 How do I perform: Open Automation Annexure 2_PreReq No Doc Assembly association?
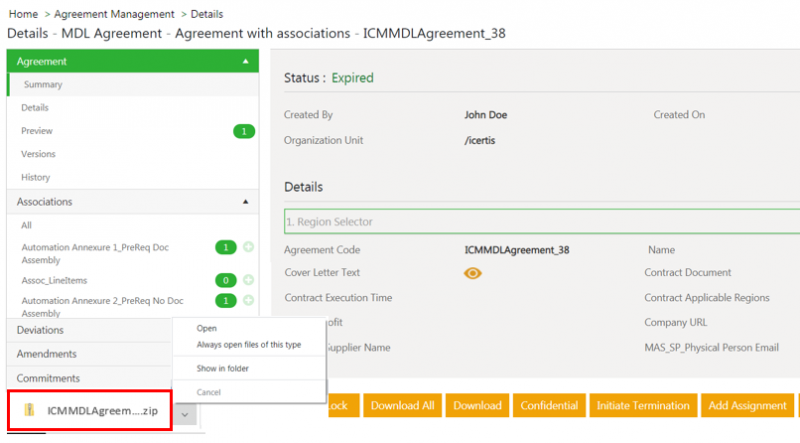click(x=102, y=307)
